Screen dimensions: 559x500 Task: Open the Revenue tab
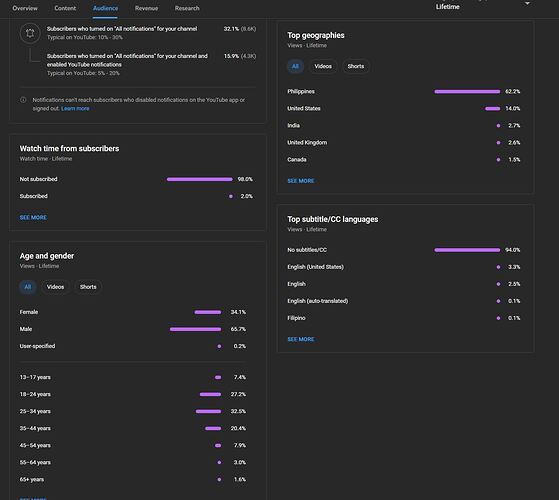click(146, 8)
